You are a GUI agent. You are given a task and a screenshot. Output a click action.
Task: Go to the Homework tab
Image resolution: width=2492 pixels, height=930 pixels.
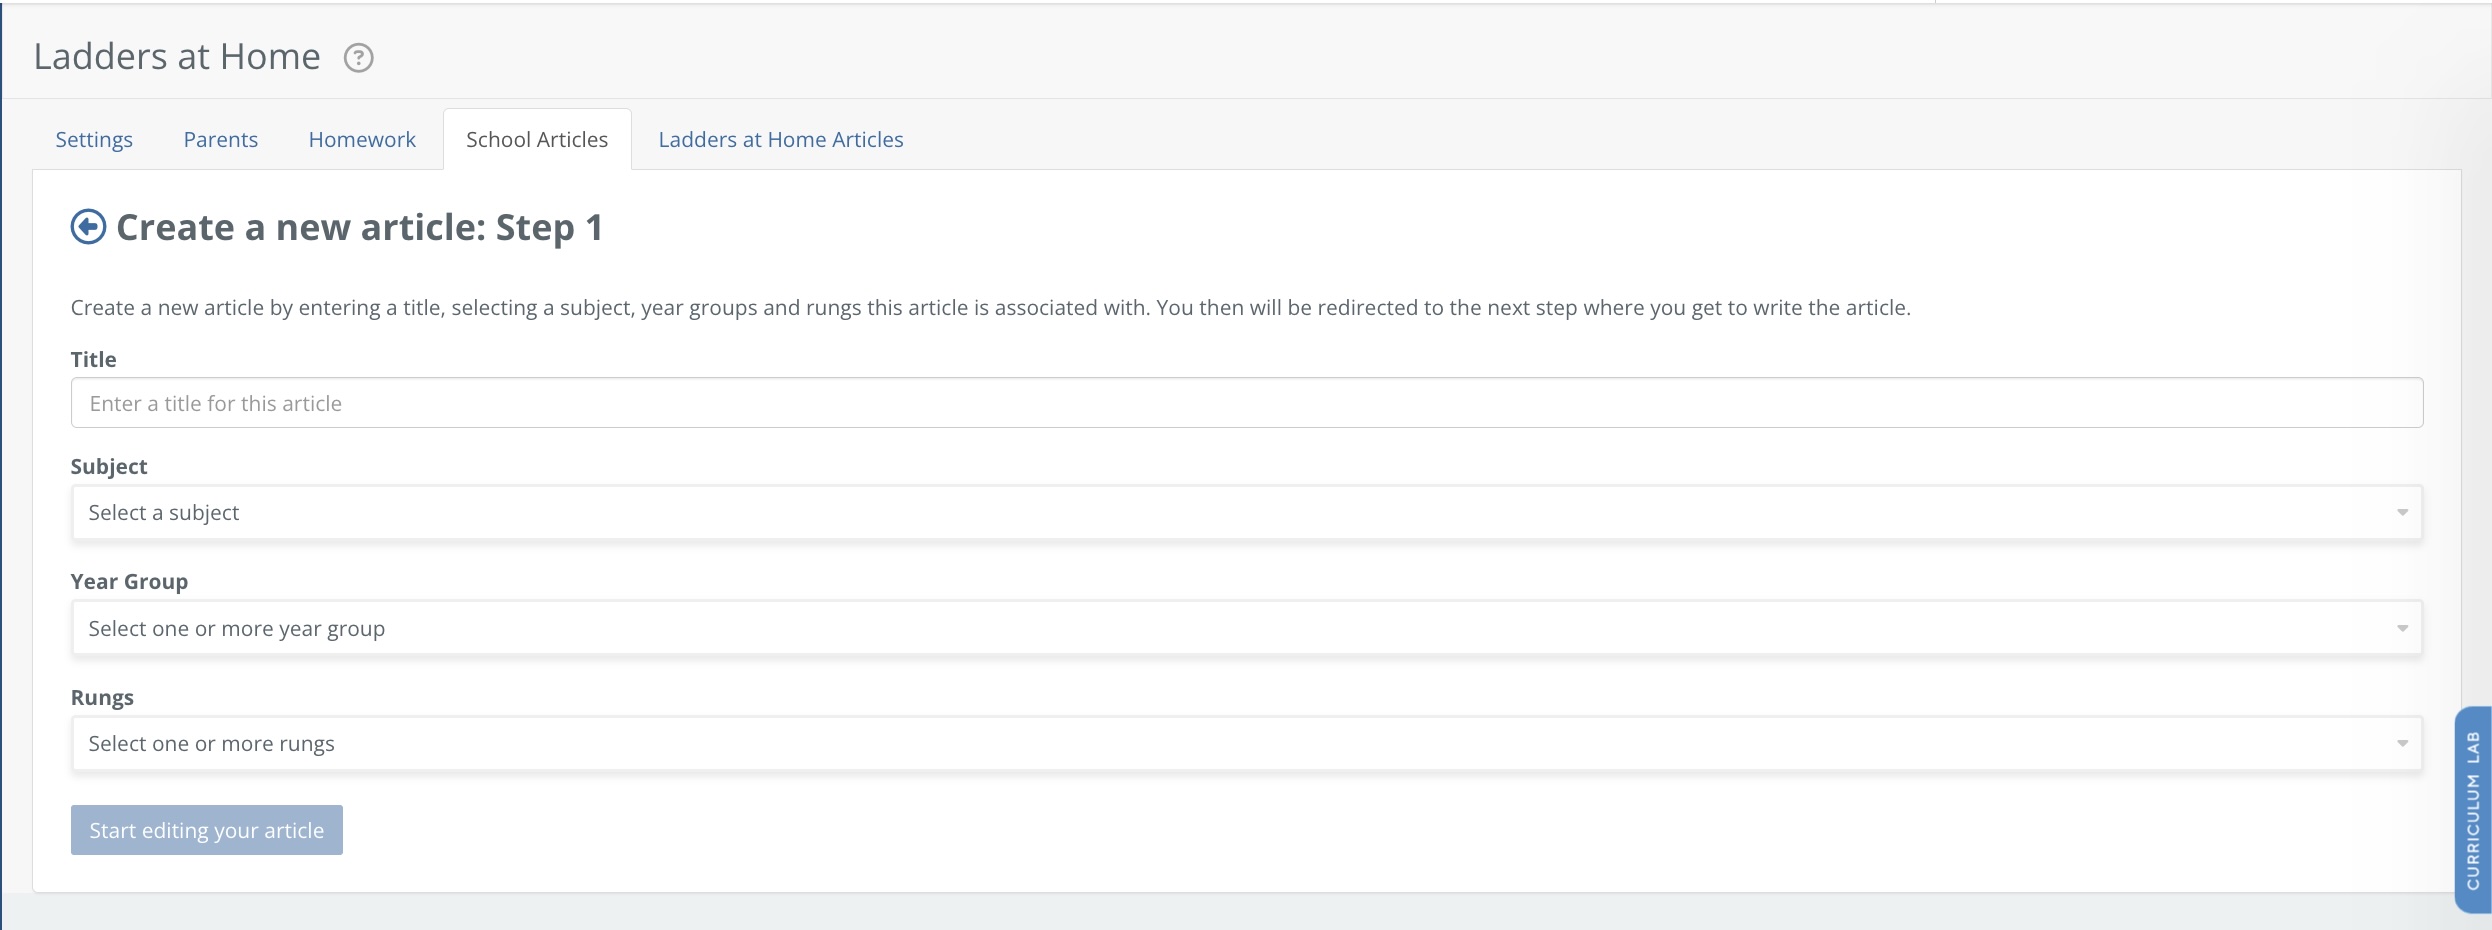362,140
